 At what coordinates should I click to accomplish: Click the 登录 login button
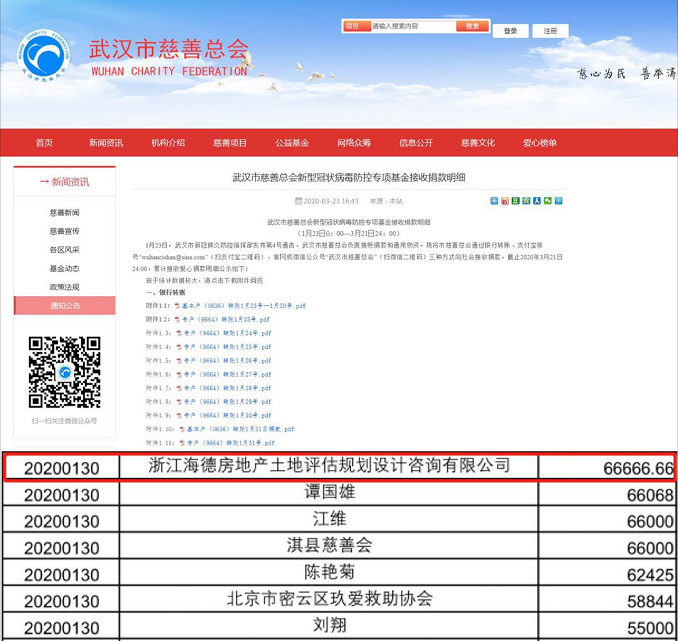click(x=511, y=31)
